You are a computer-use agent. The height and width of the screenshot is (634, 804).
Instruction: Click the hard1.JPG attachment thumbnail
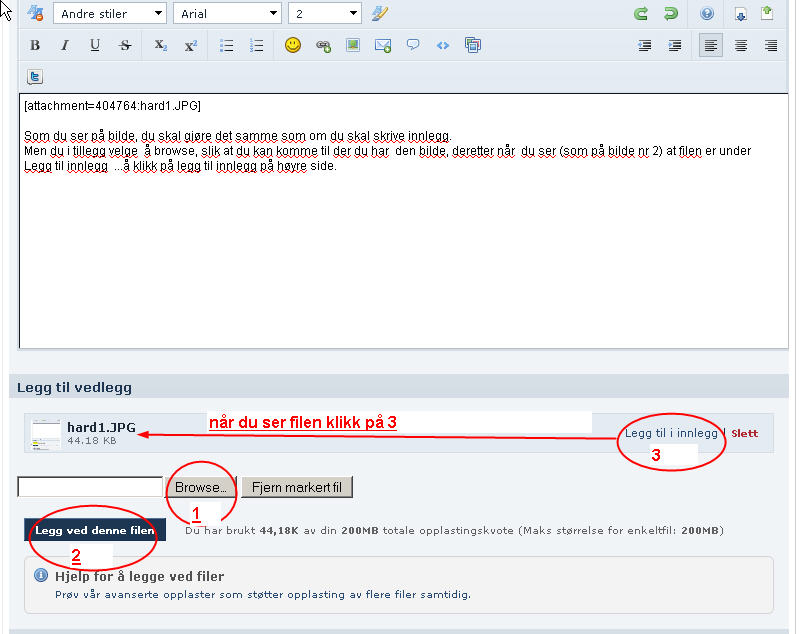46,434
